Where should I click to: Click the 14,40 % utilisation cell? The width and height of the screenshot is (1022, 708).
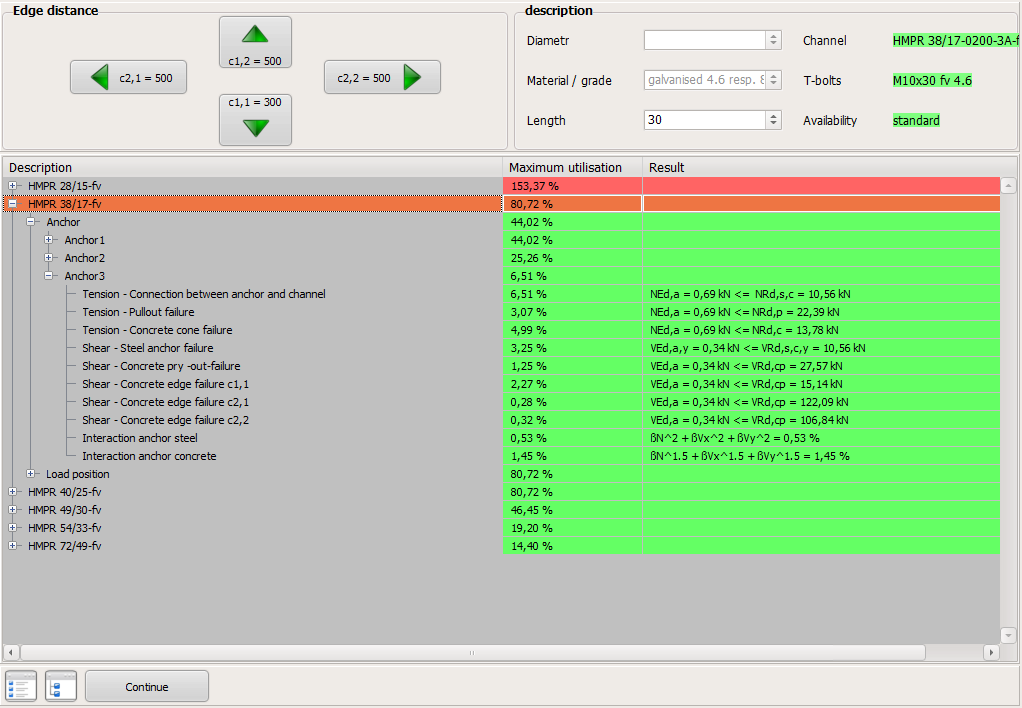click(572, 546)
